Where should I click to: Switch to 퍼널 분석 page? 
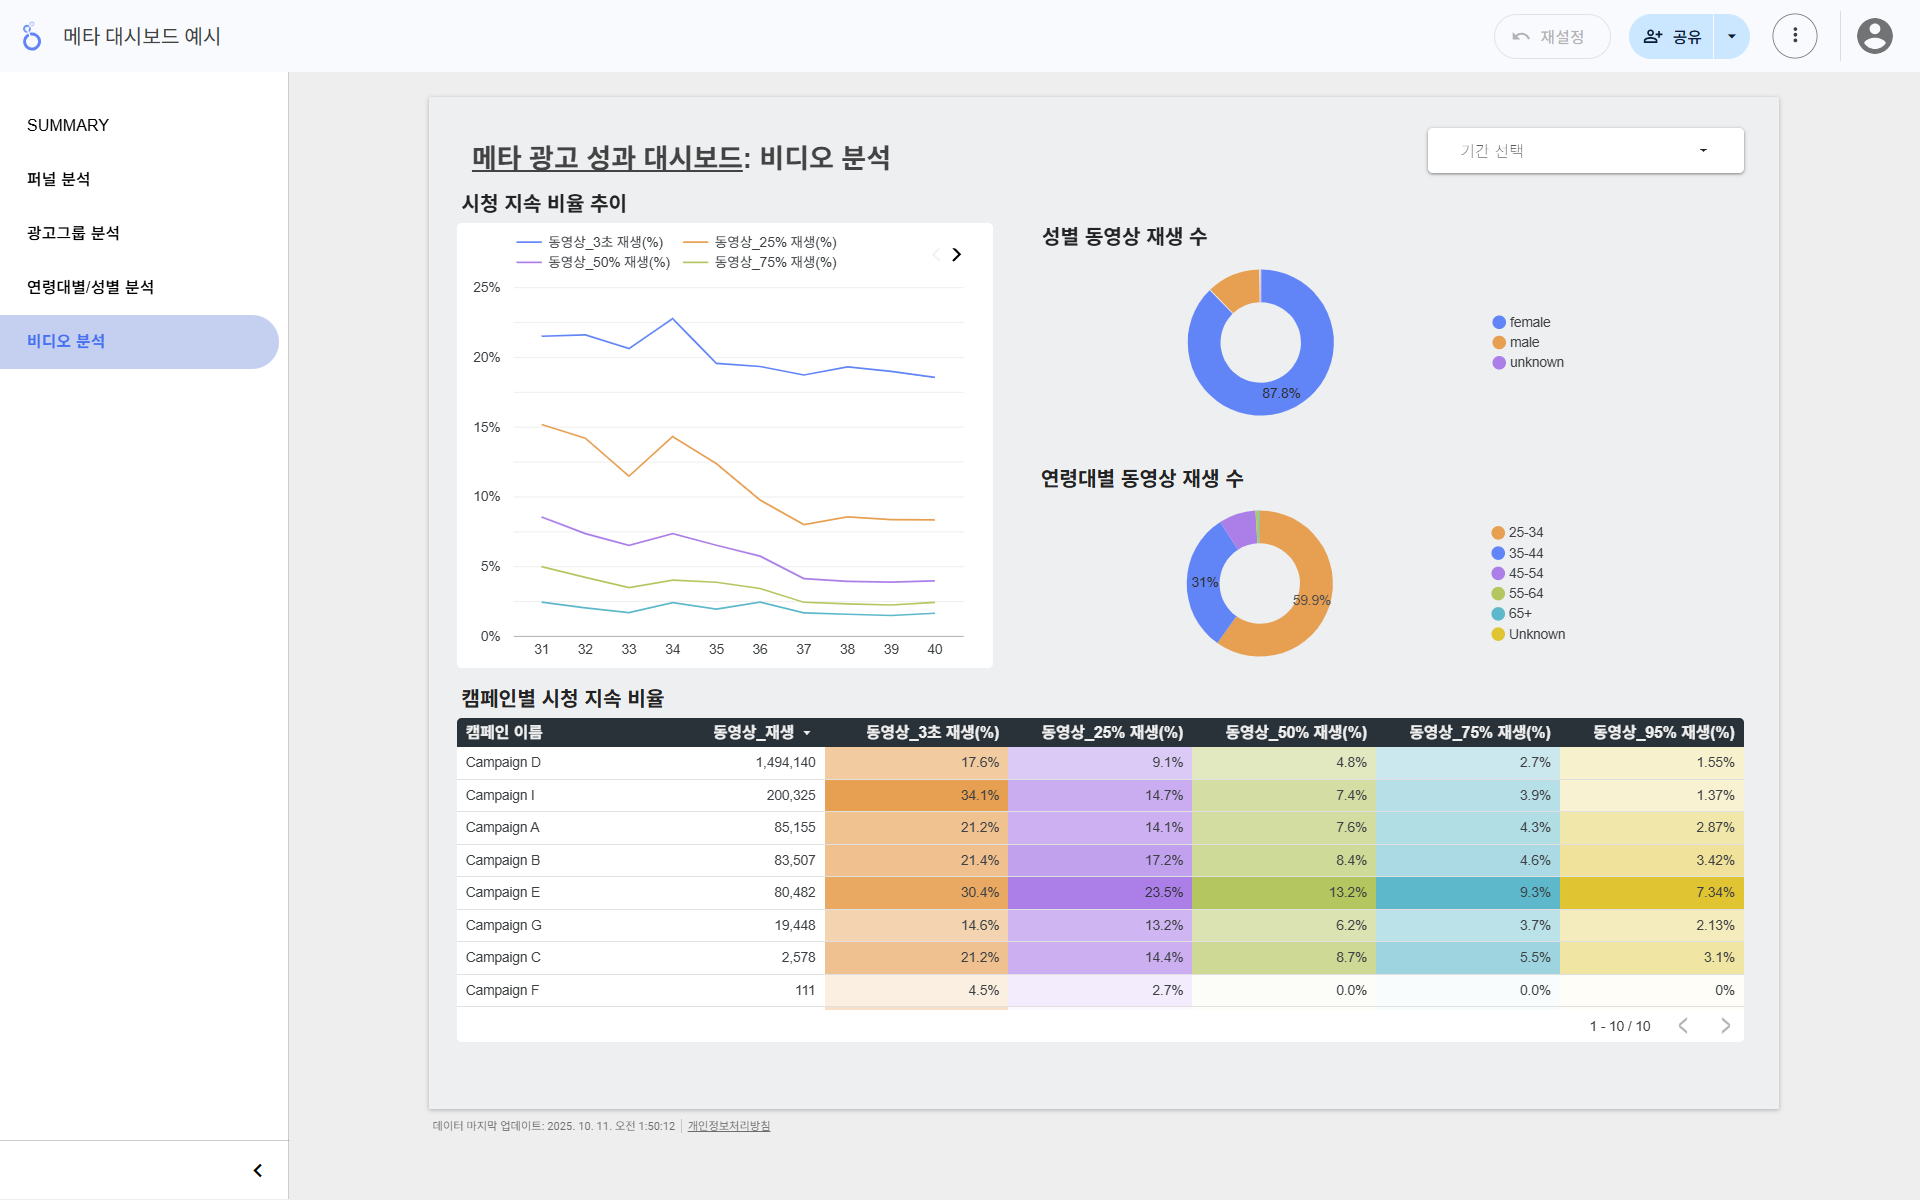[59, 180]
